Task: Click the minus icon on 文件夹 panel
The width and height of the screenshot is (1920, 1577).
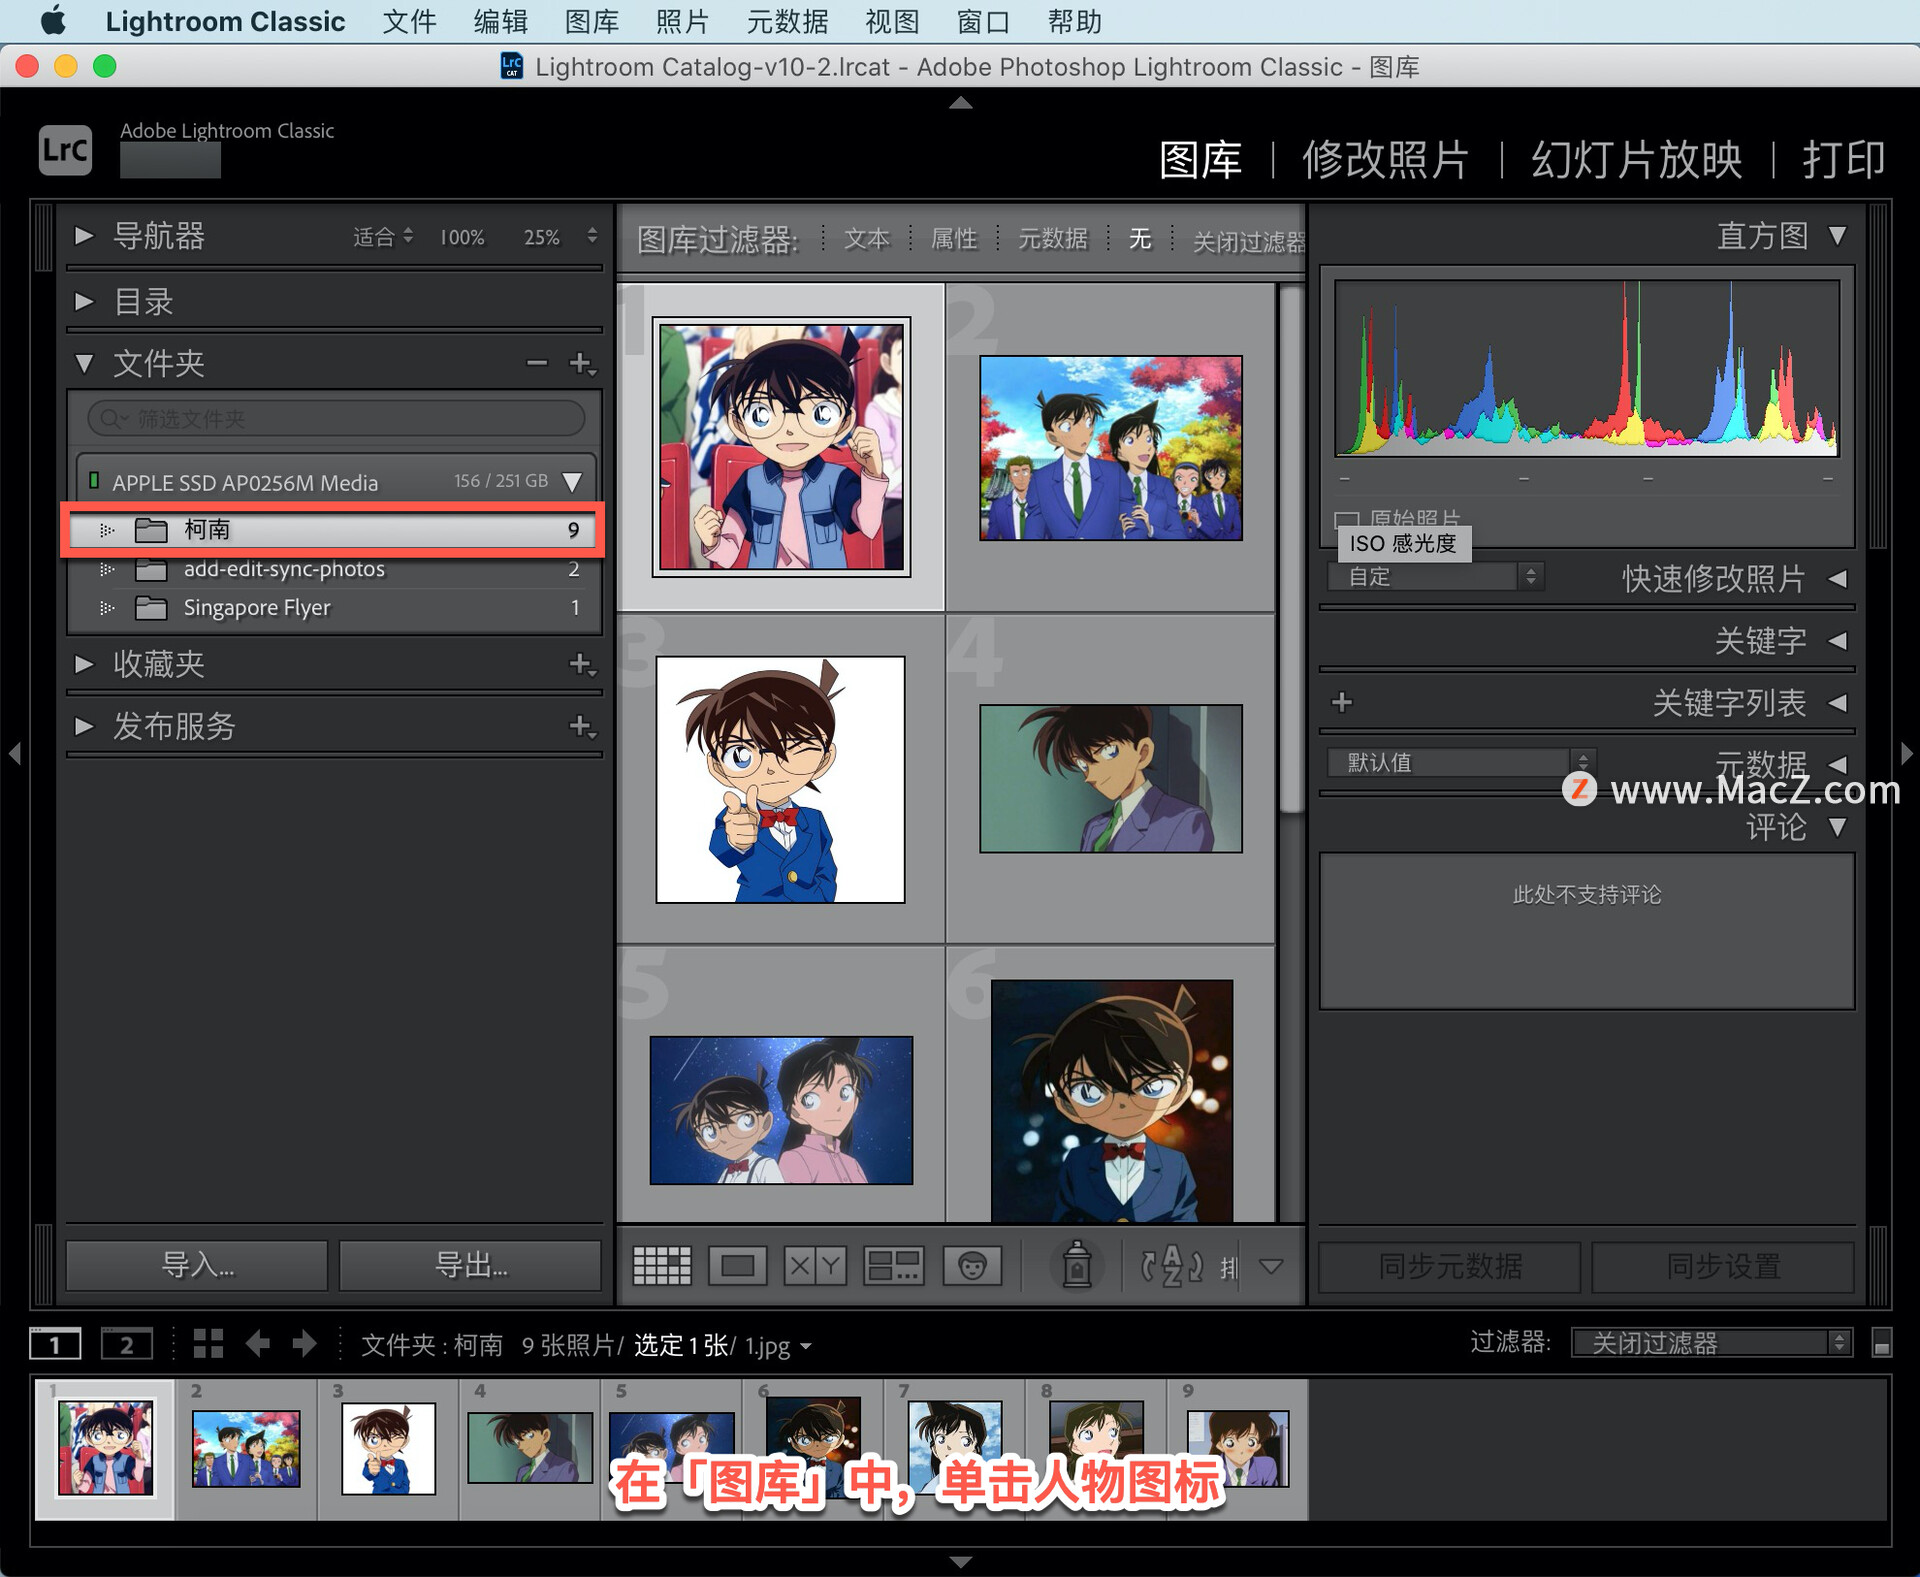Action: pyautogui.click(x=537, y=362)
